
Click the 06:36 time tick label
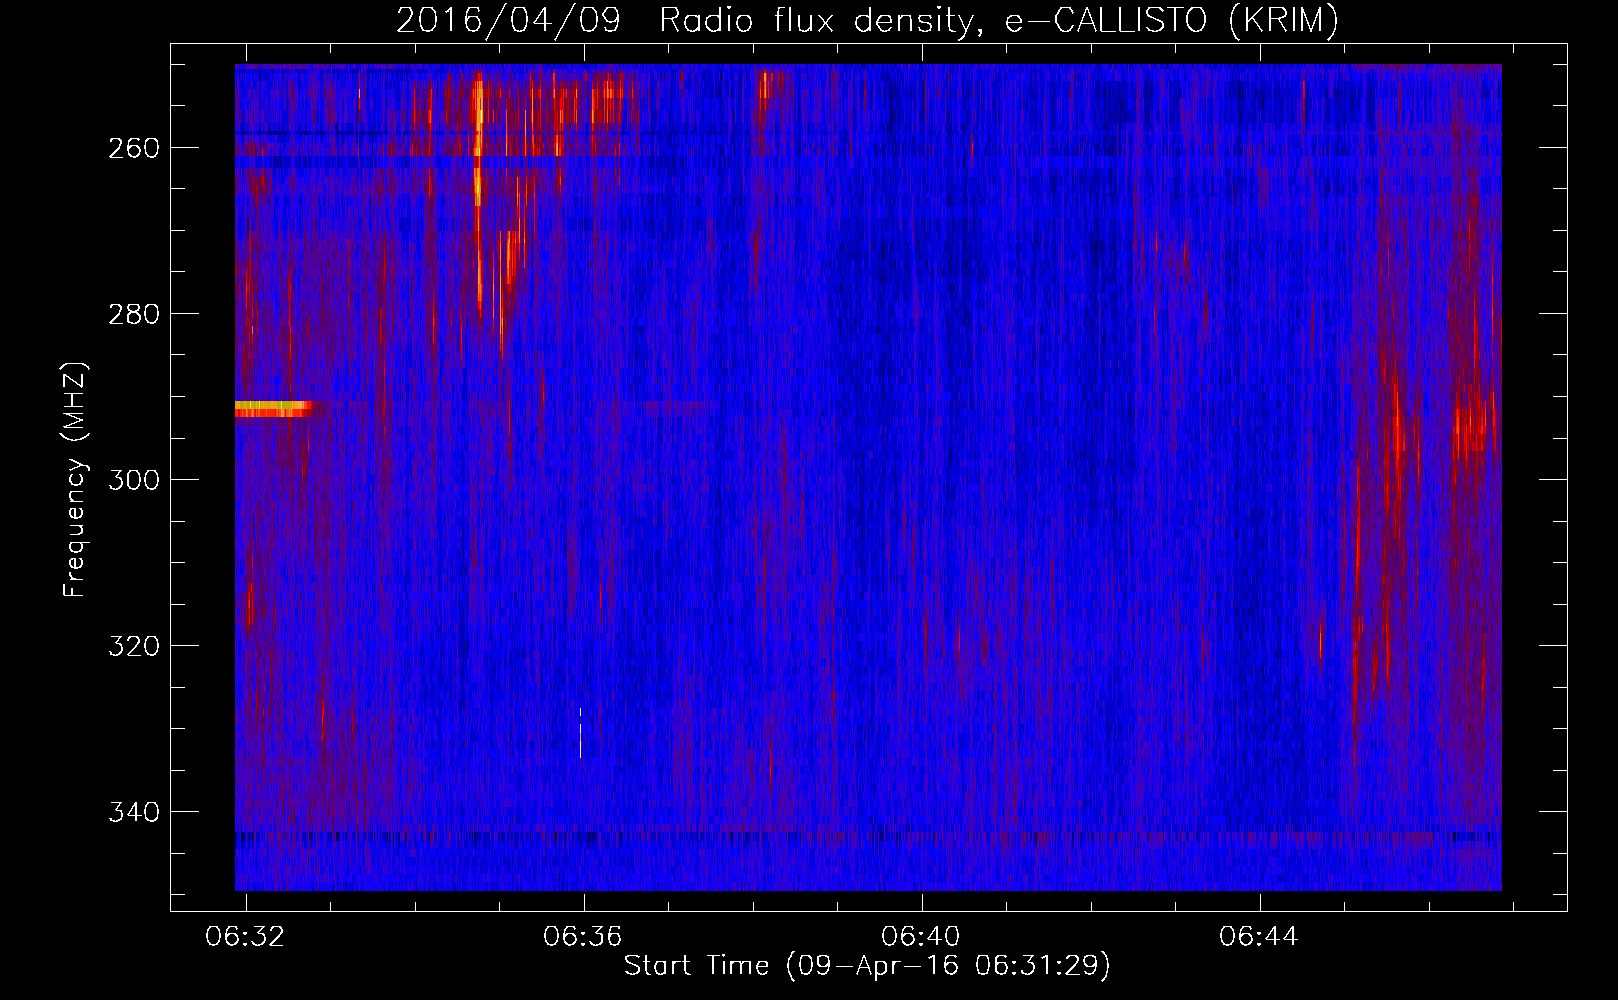[583, 936]
